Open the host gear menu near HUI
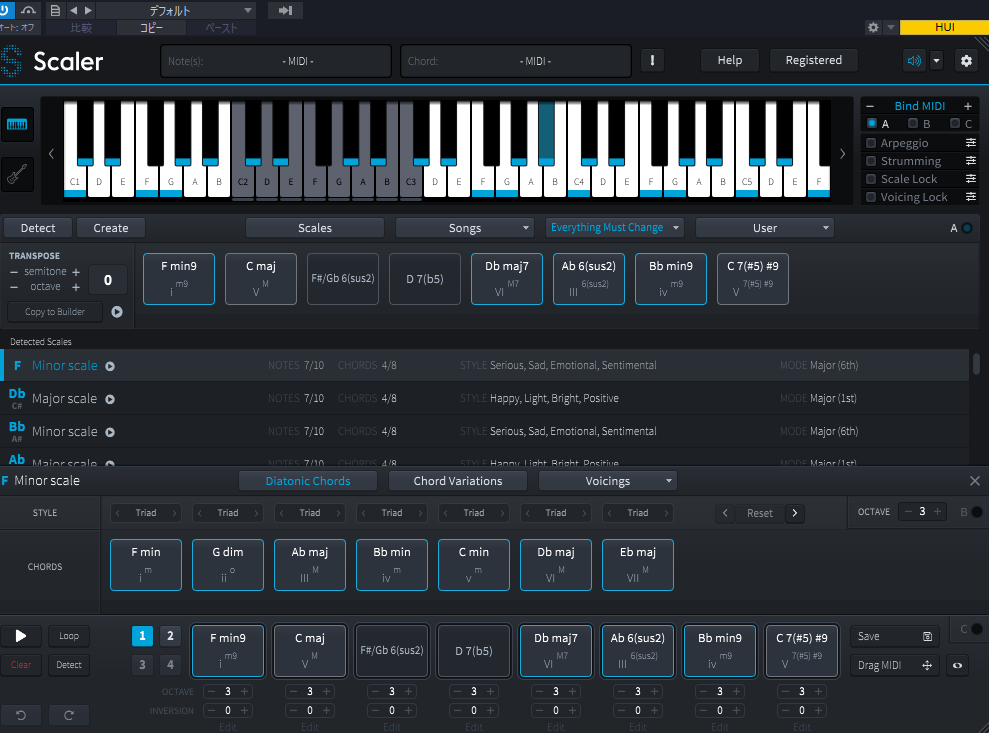 pyautogui.click(x=873, y=27)
